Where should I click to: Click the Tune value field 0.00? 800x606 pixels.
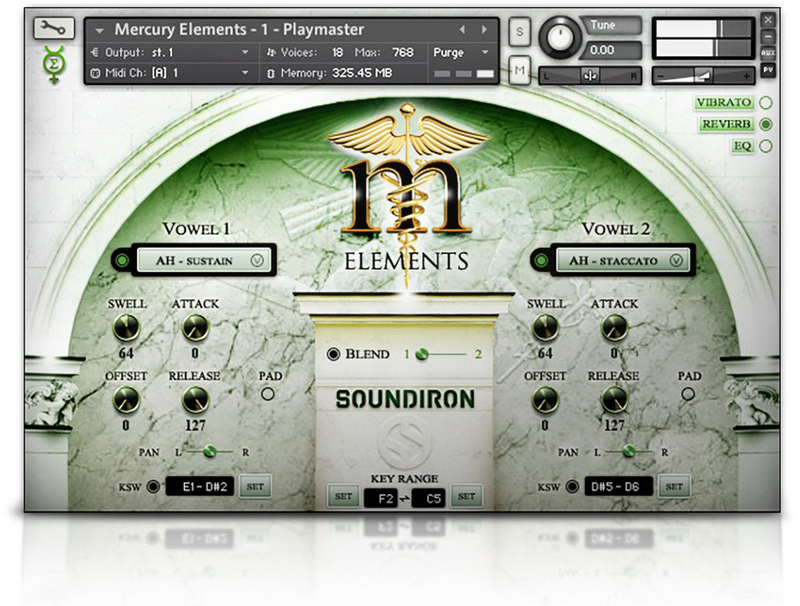pos(610,50)
